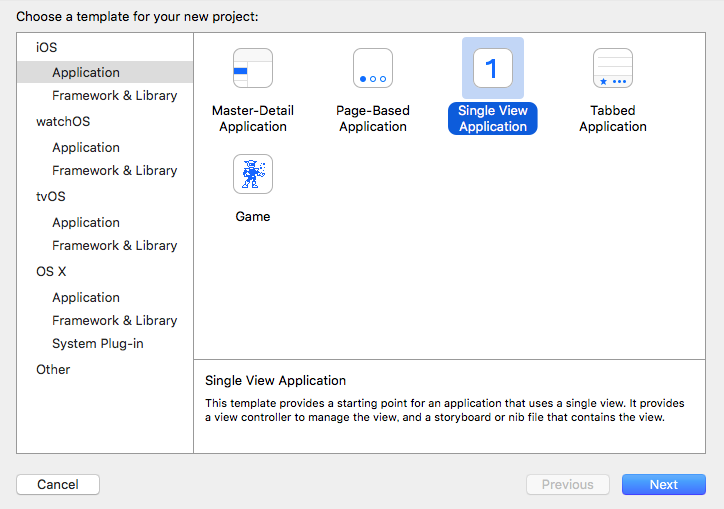Select the Other category
724x509 pixels.
pyautogui.click(x=53, y=370)
